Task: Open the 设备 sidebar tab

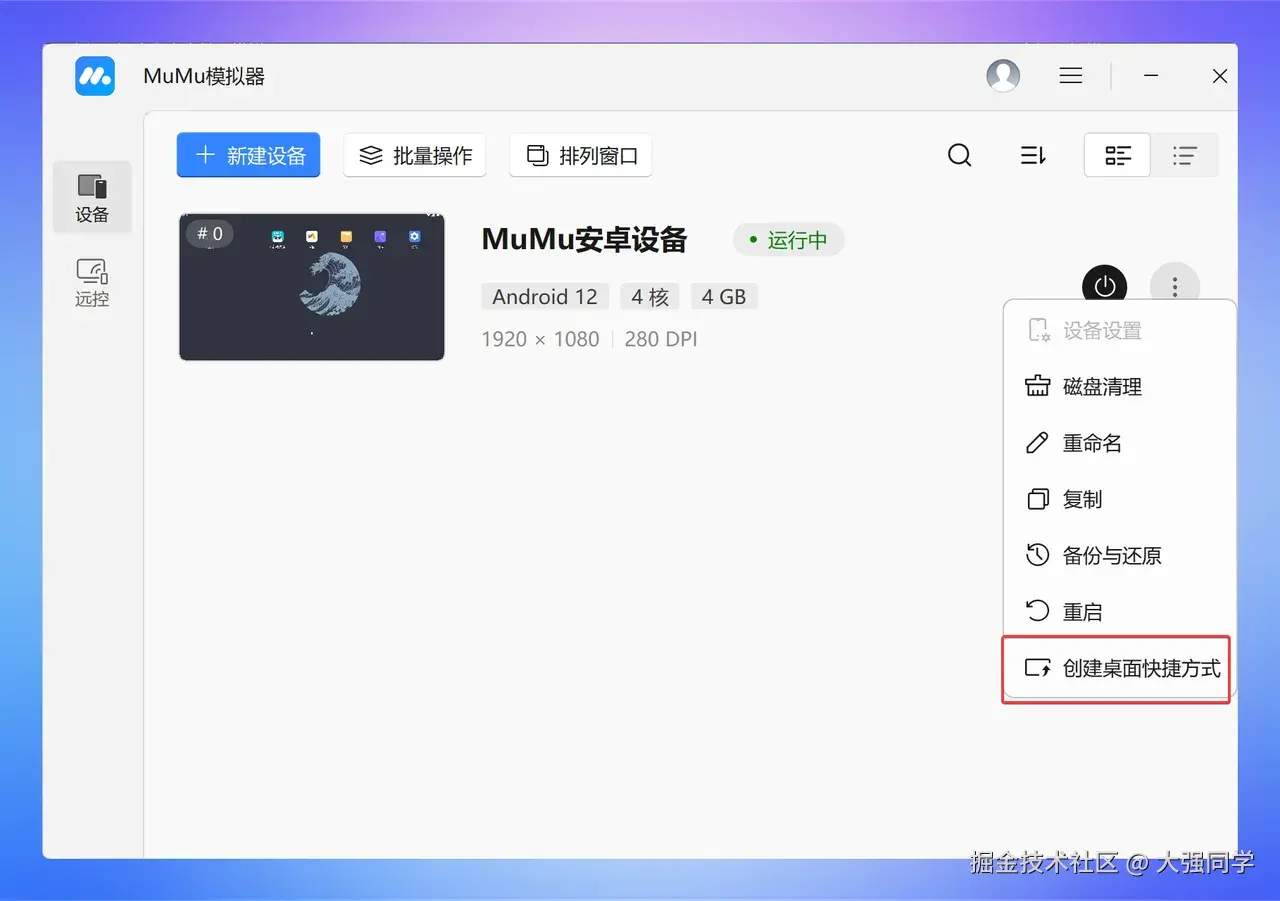Action: pos(92,197)
